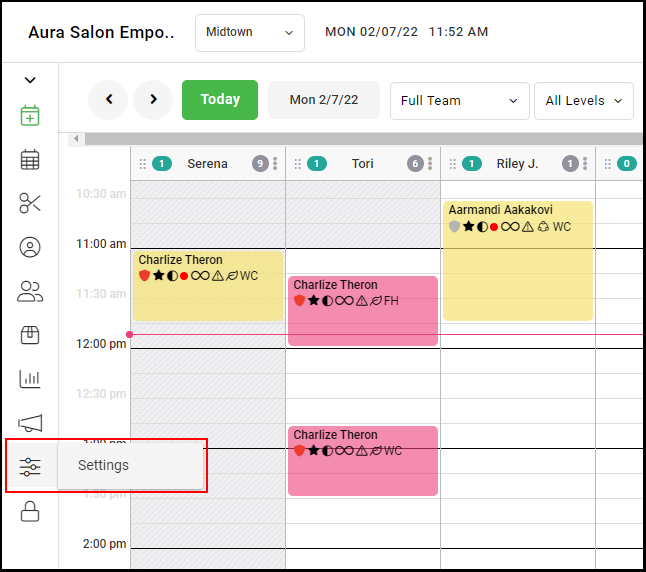
Task: Click the green Today button
Action: [220, 99]
